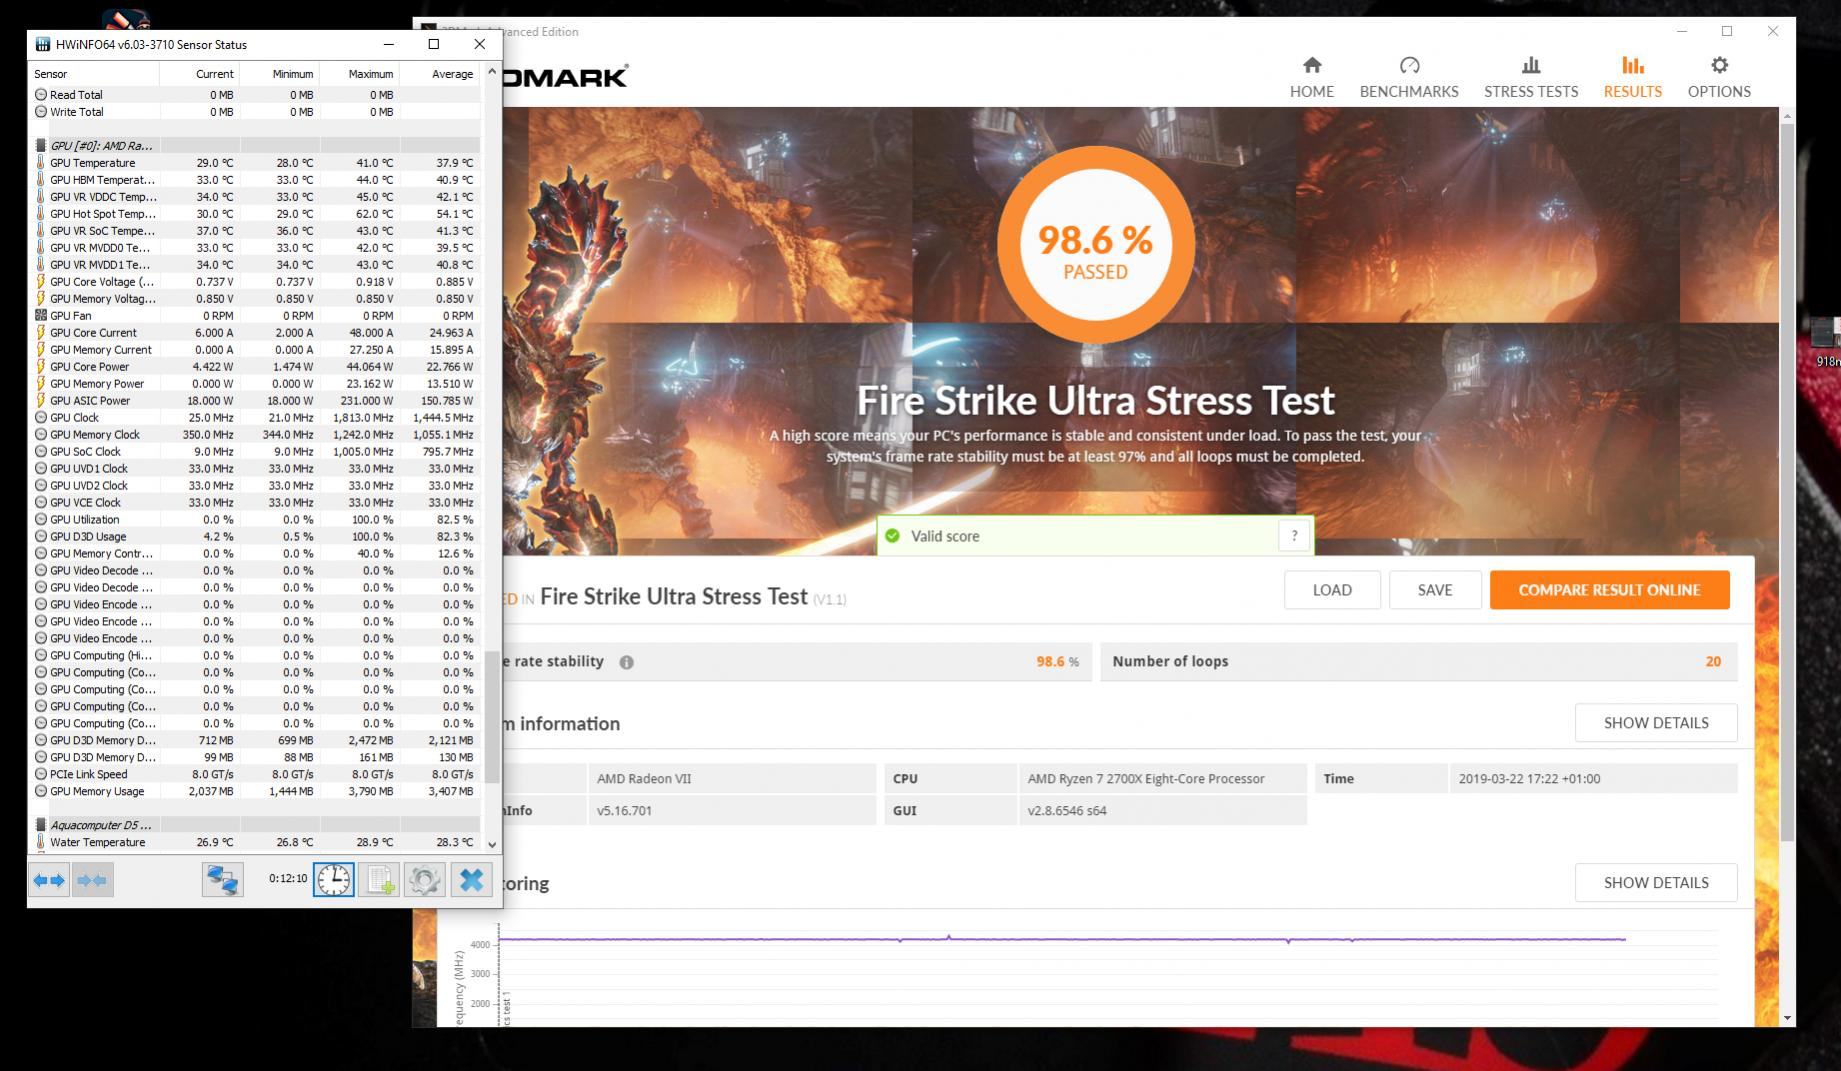The height and width of the screenshot is (1071, 1841).
Task: Open HWiNFO sensor settings gear icon
Action: click(x=424, y=880)
